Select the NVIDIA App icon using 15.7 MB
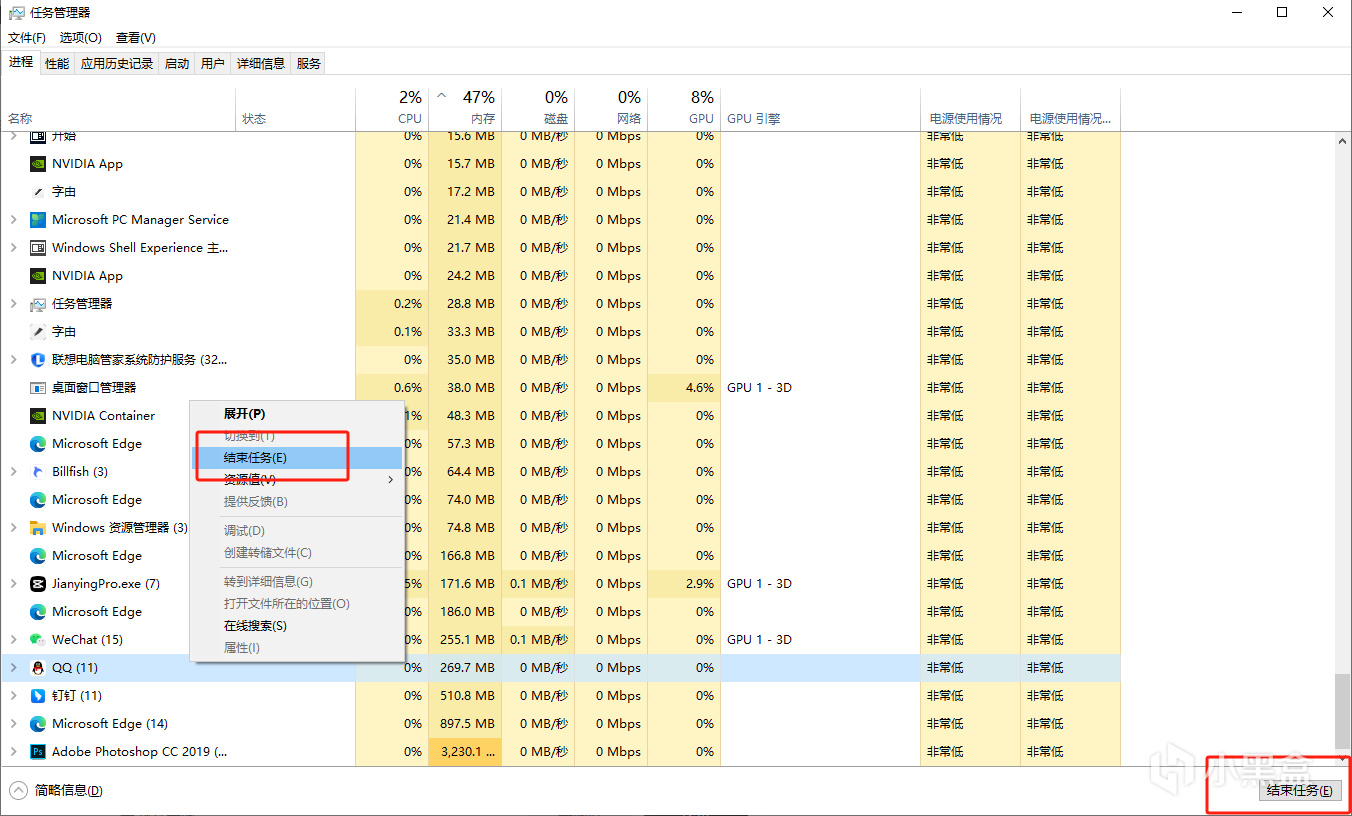The height and width of the screenshot is (816, 1352). pyautogui.click(x=38, y=164)
